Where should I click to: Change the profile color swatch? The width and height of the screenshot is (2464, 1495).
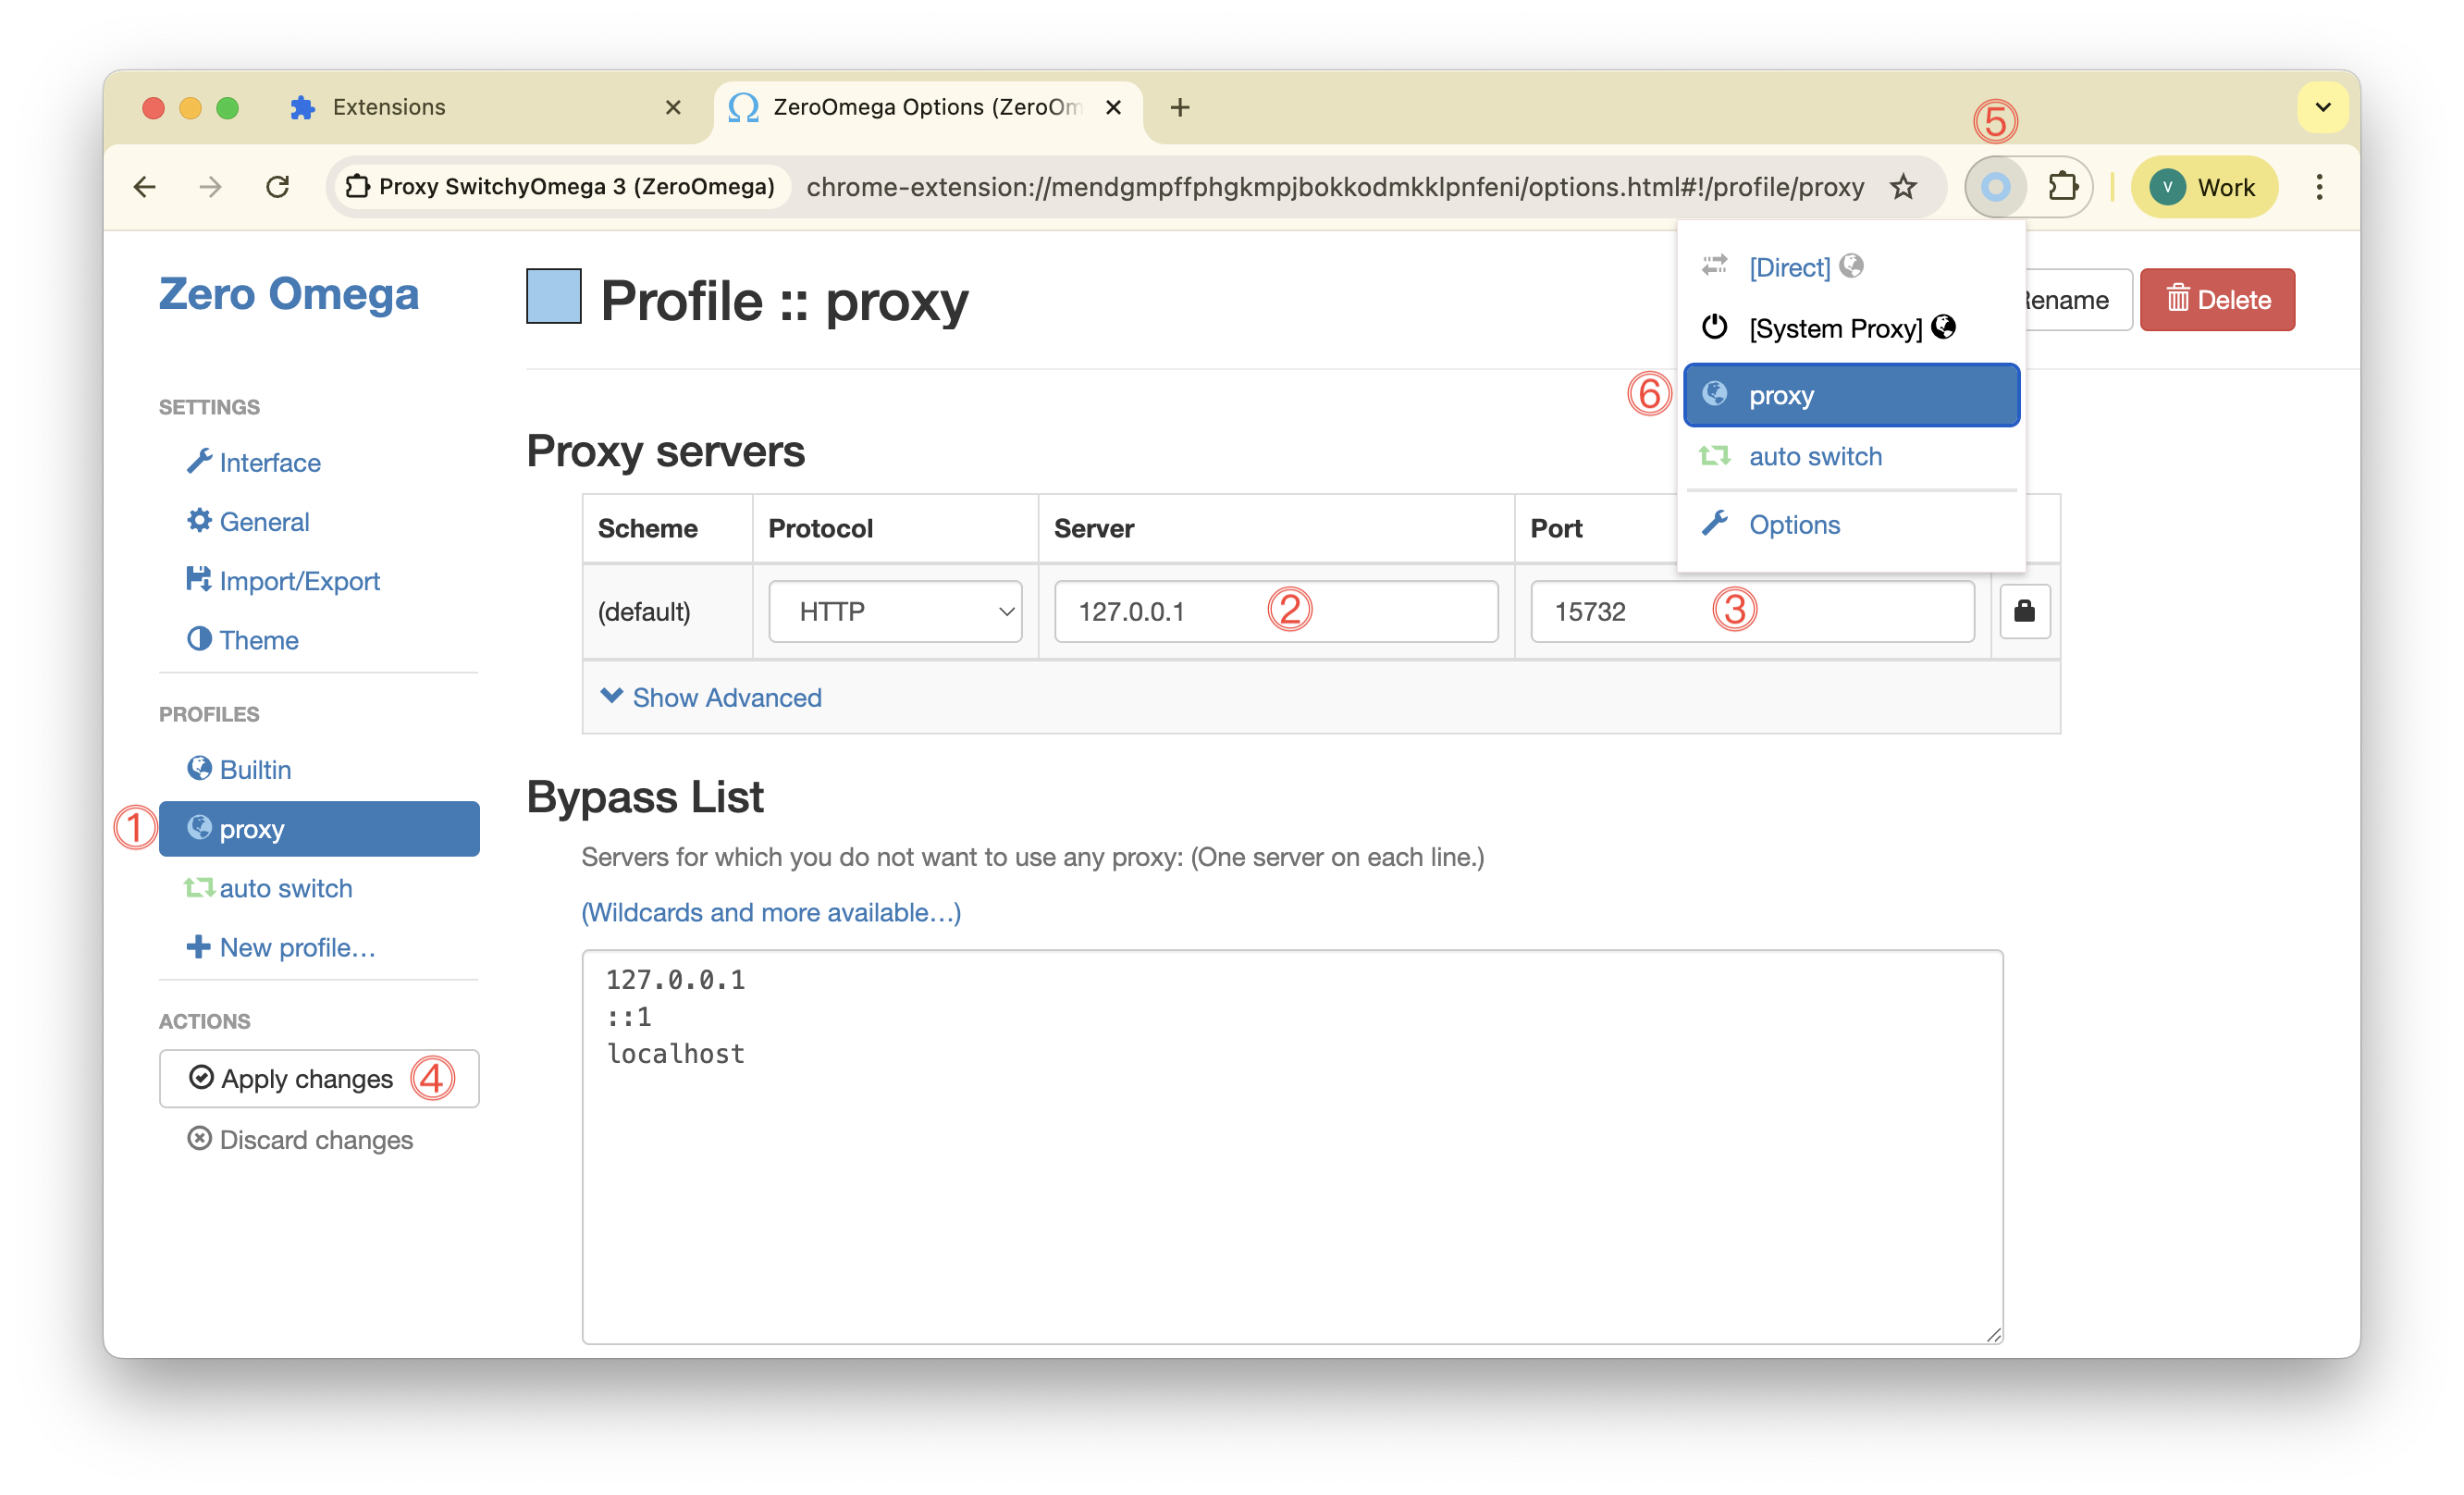click(554, 296)
